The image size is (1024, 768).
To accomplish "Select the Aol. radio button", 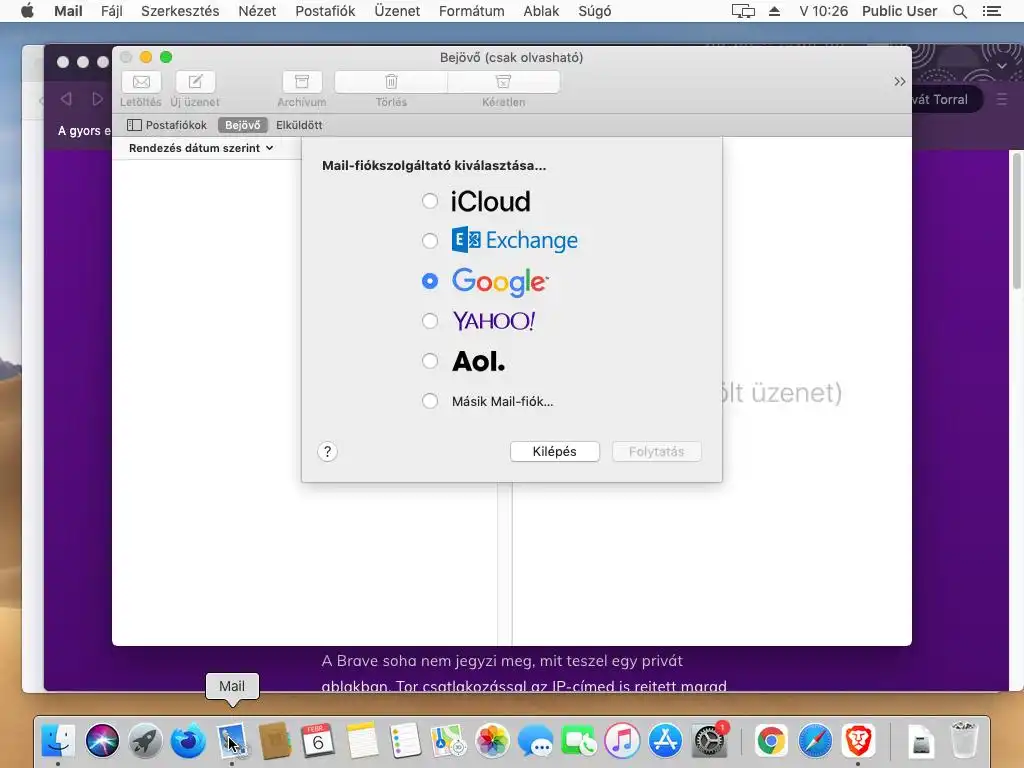I will pyautogui.click(x=430, y=360).
